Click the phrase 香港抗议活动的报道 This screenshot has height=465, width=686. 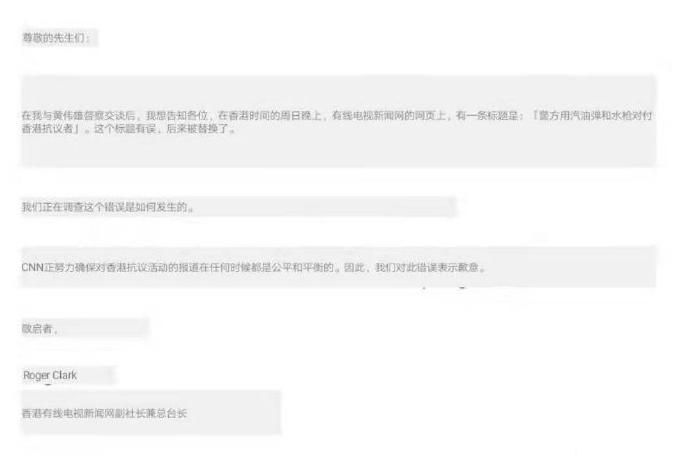[x=152, y=267]
